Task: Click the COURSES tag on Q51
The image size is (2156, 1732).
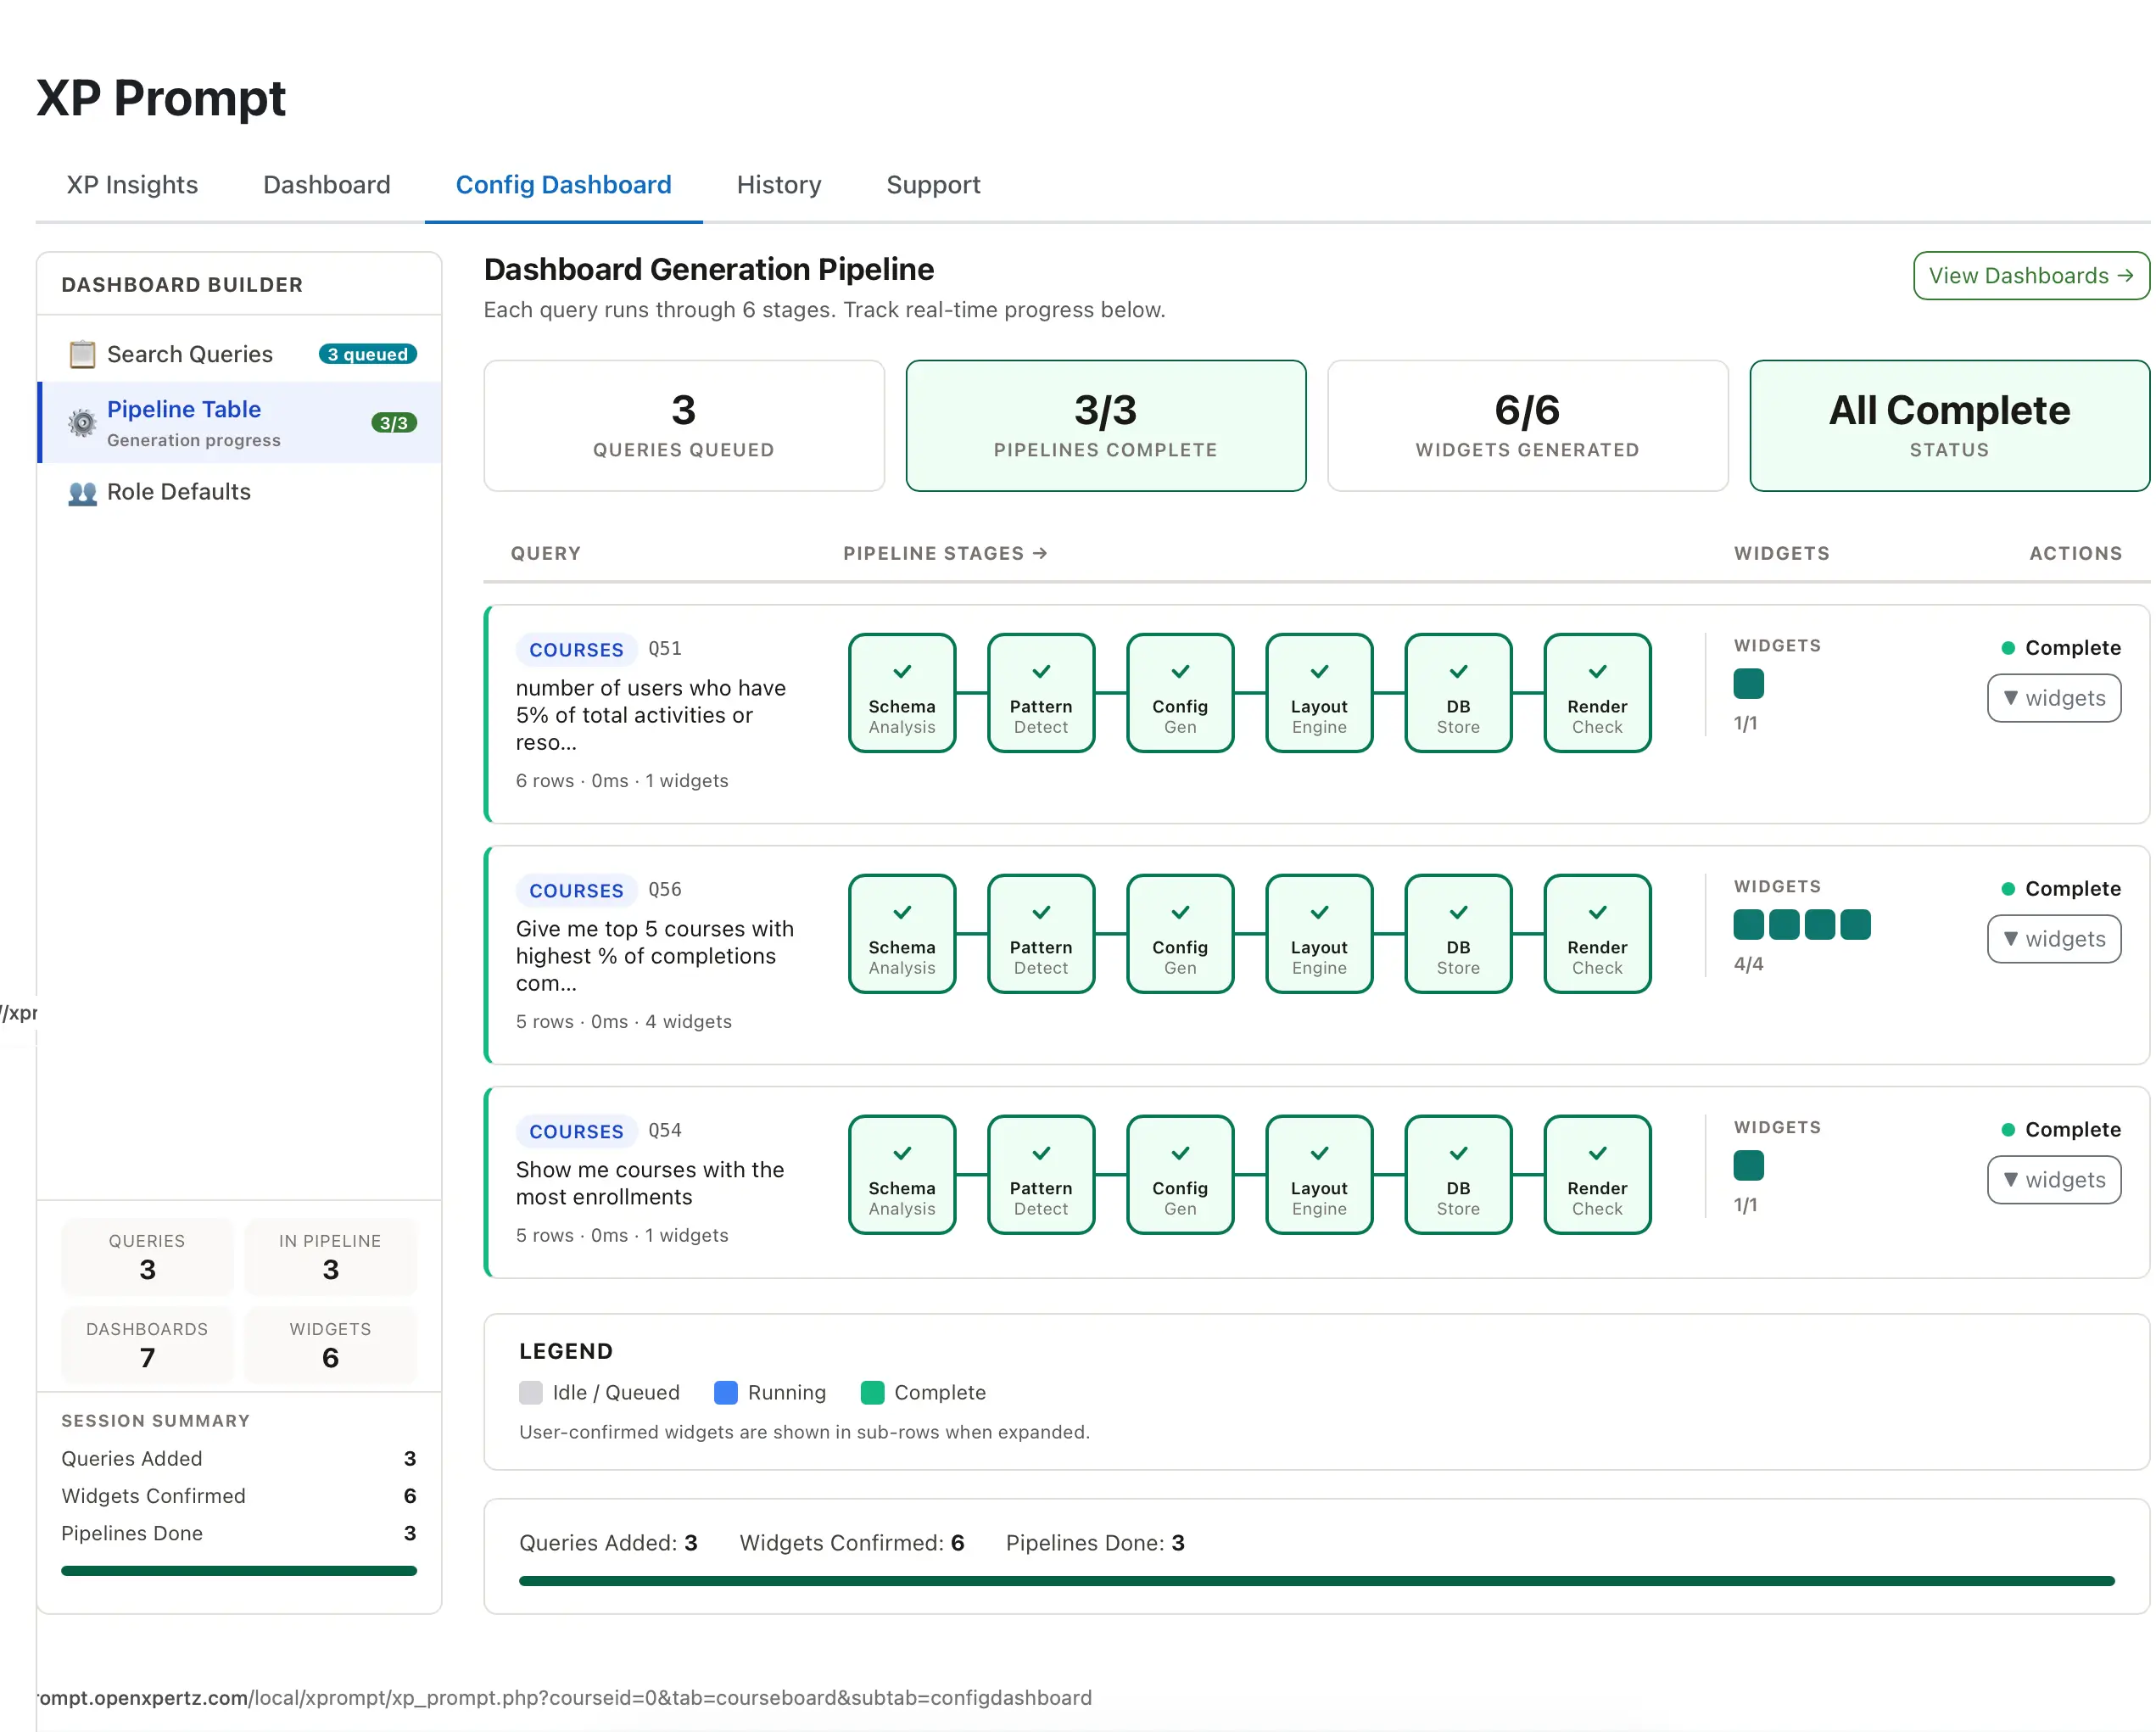Action: [577, 650]
